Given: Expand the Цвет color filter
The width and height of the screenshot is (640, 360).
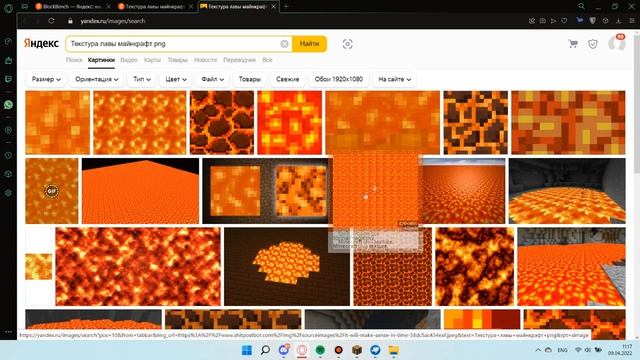Looking at the screenshot, I should (176, 79).
